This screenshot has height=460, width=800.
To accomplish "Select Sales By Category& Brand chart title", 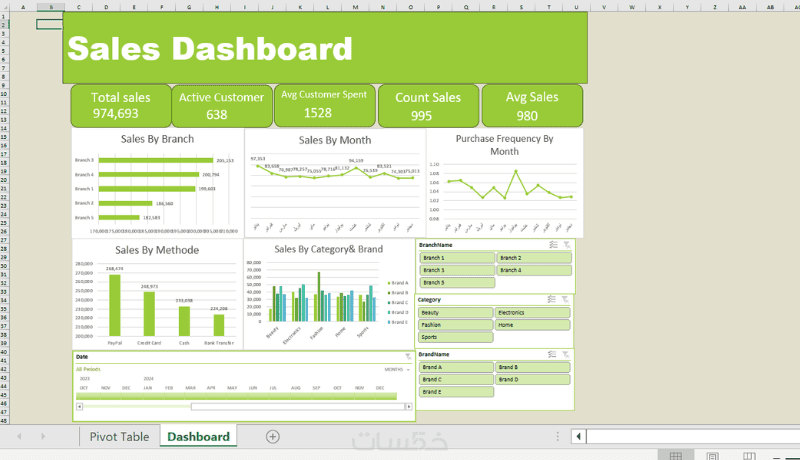I will pos(328,249).
